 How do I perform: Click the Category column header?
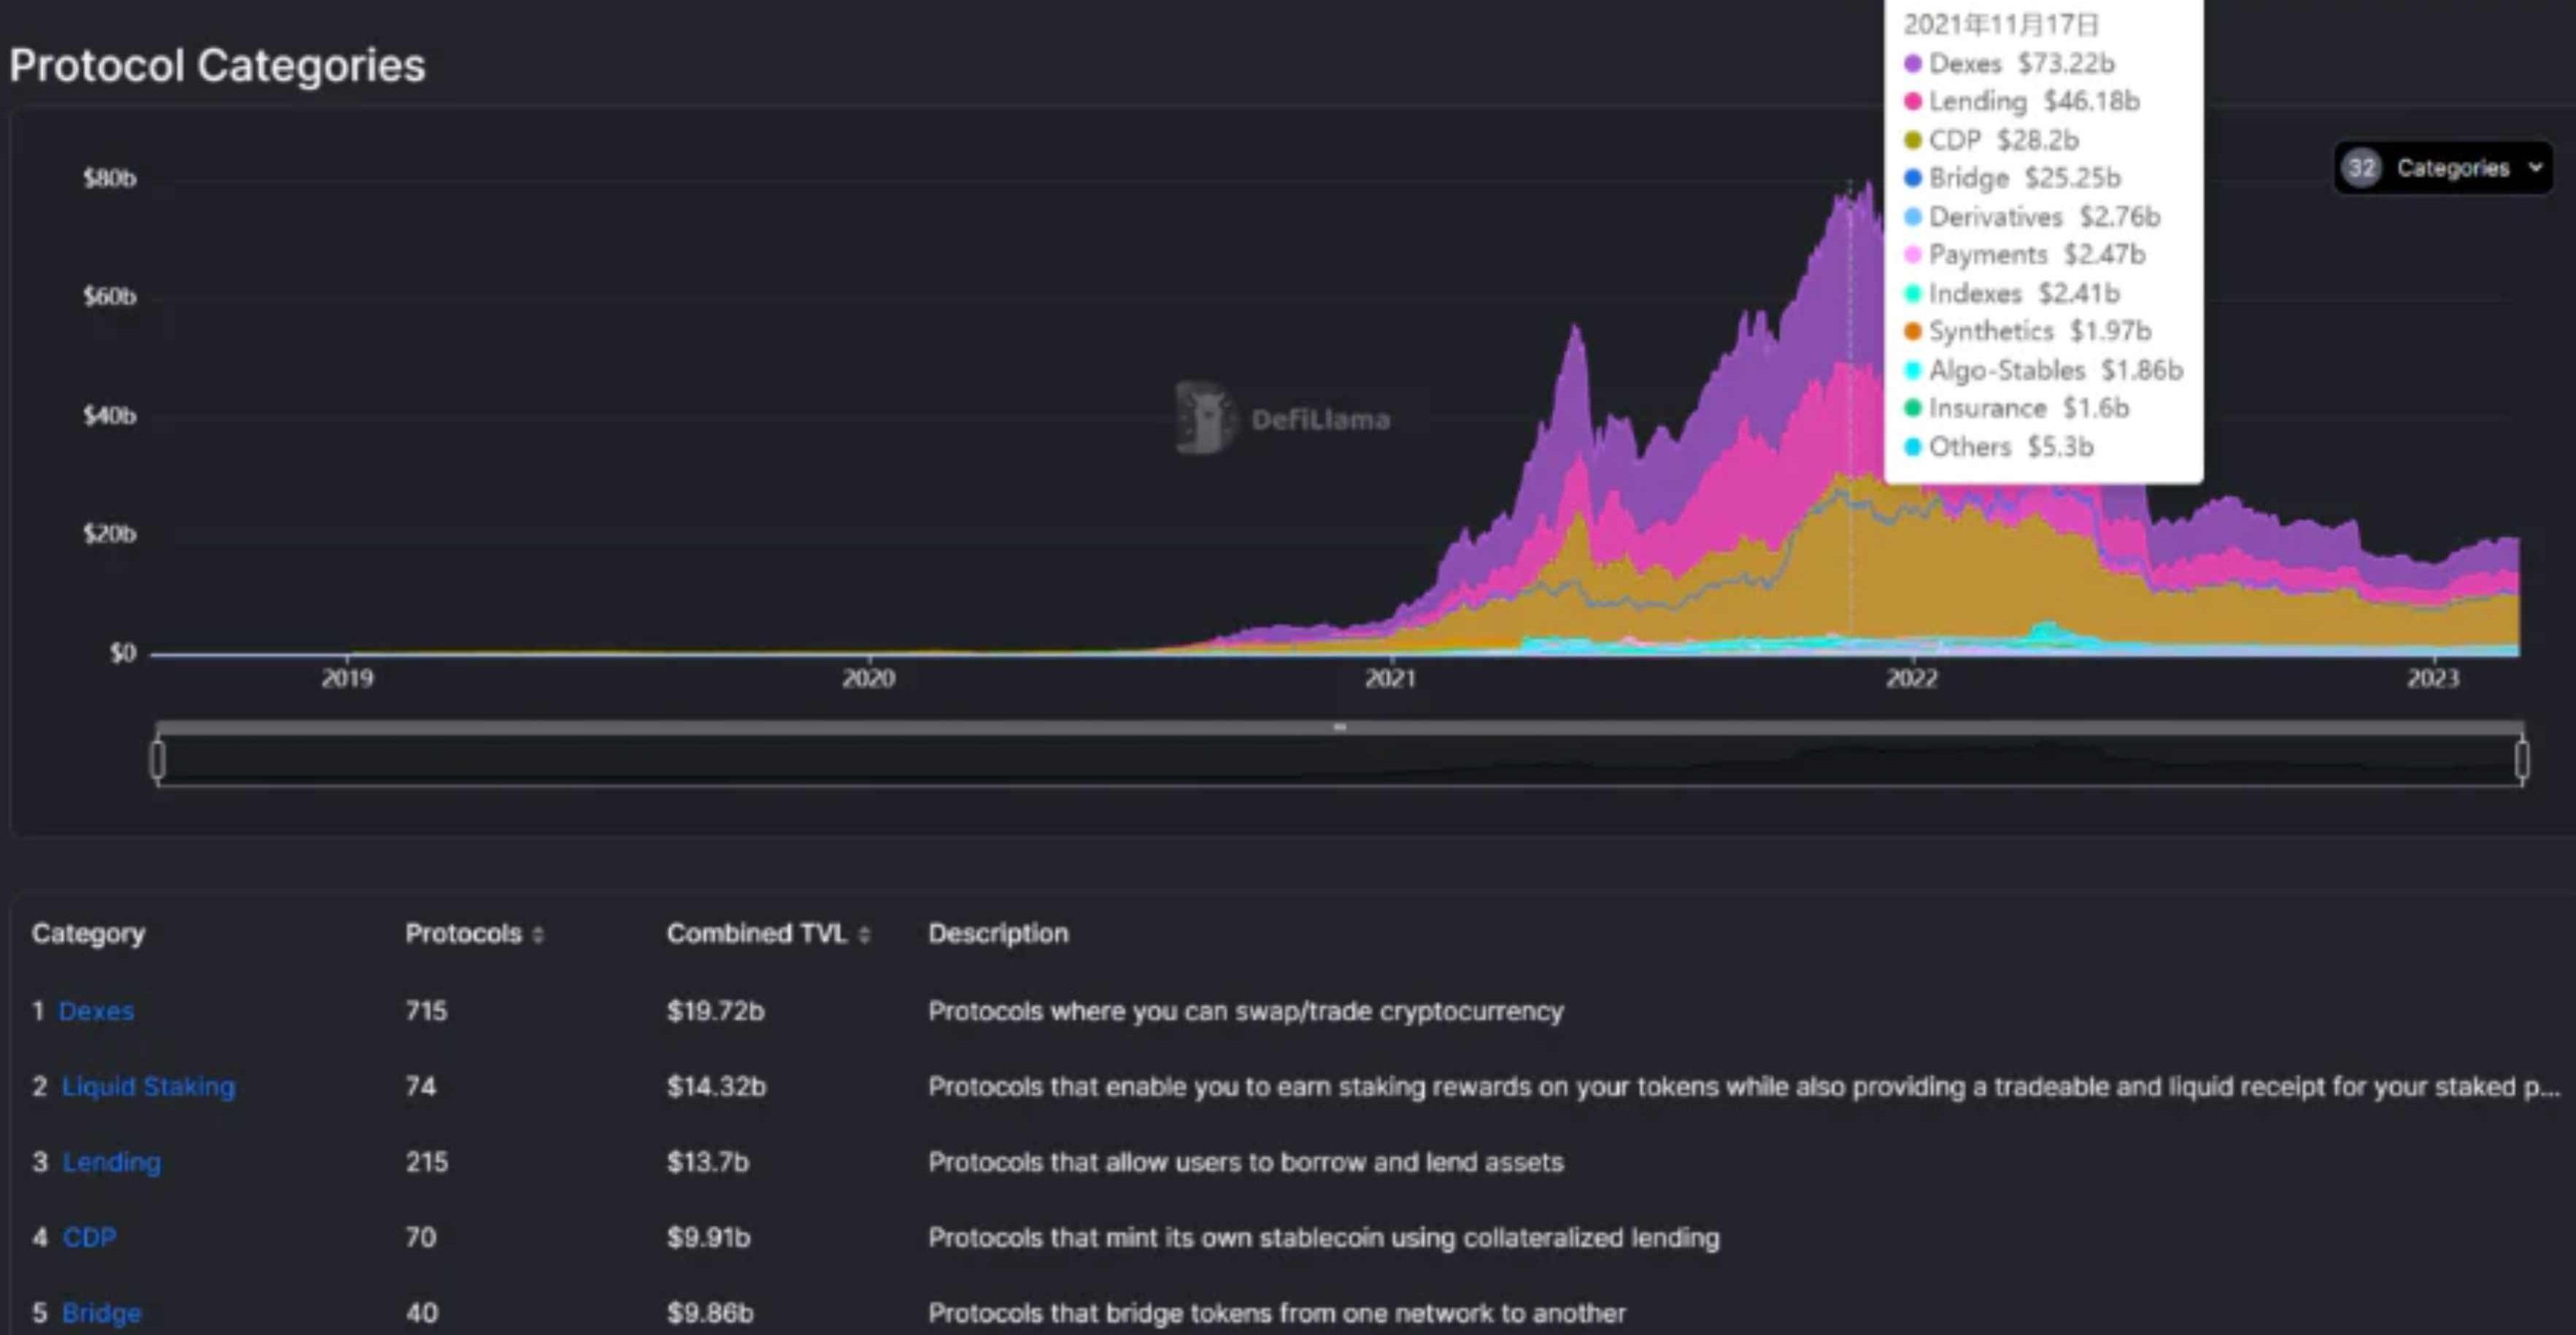[88, 933]
